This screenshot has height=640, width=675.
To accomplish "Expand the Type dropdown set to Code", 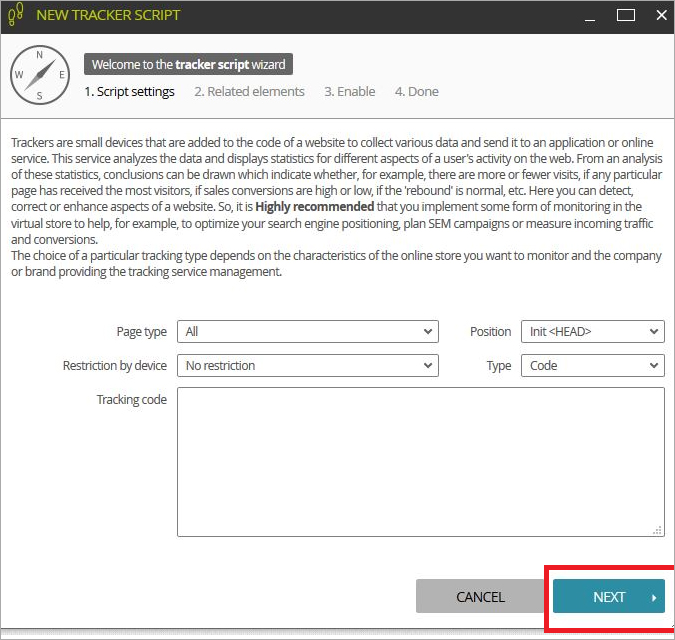I will [592, 366].
